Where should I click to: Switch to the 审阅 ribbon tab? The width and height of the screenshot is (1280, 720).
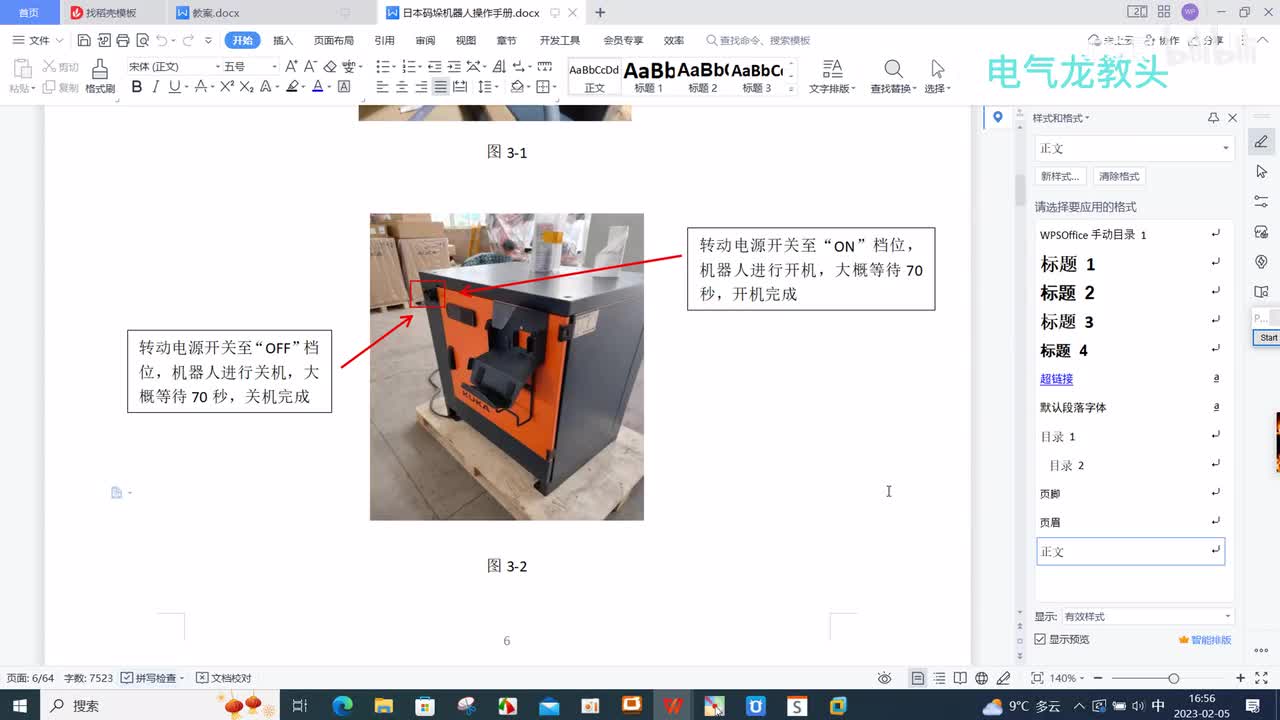(x=425, y=40)
